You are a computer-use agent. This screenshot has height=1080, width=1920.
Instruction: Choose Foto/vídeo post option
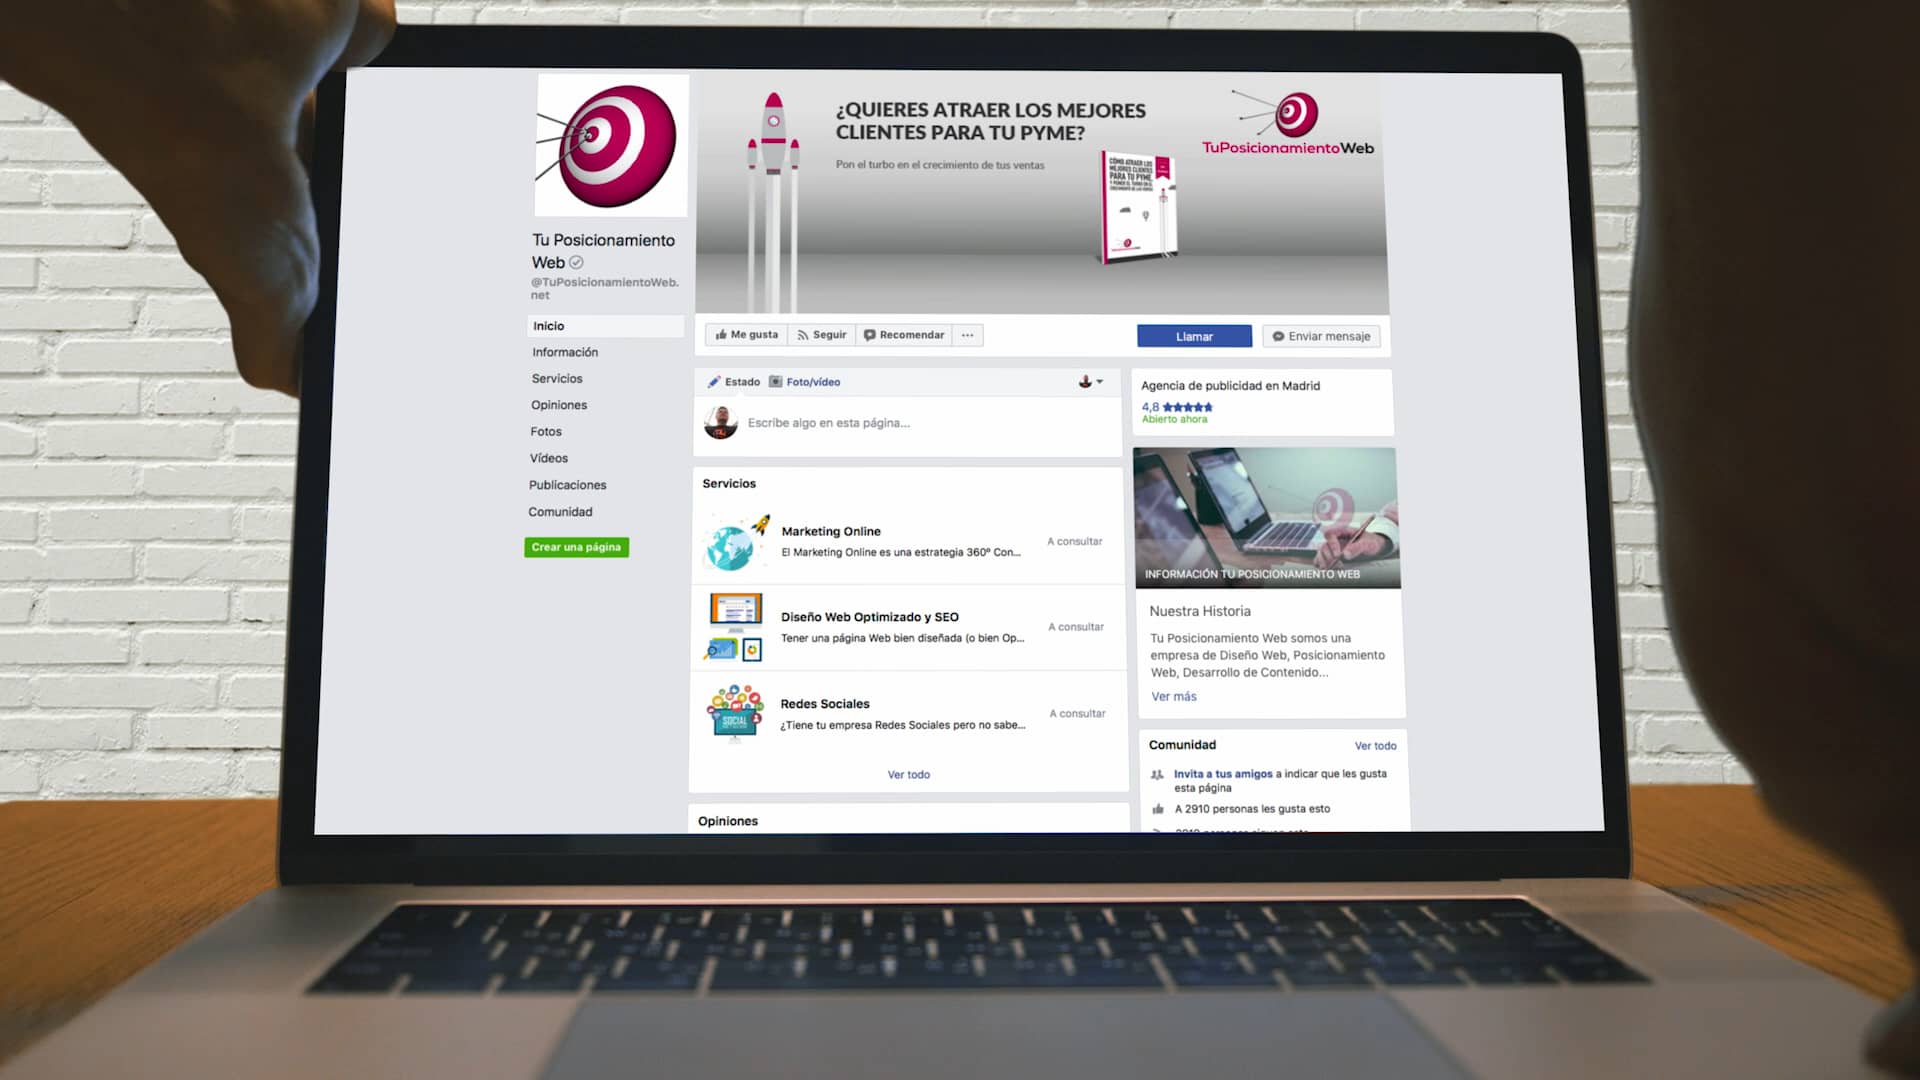pos(805,382)
